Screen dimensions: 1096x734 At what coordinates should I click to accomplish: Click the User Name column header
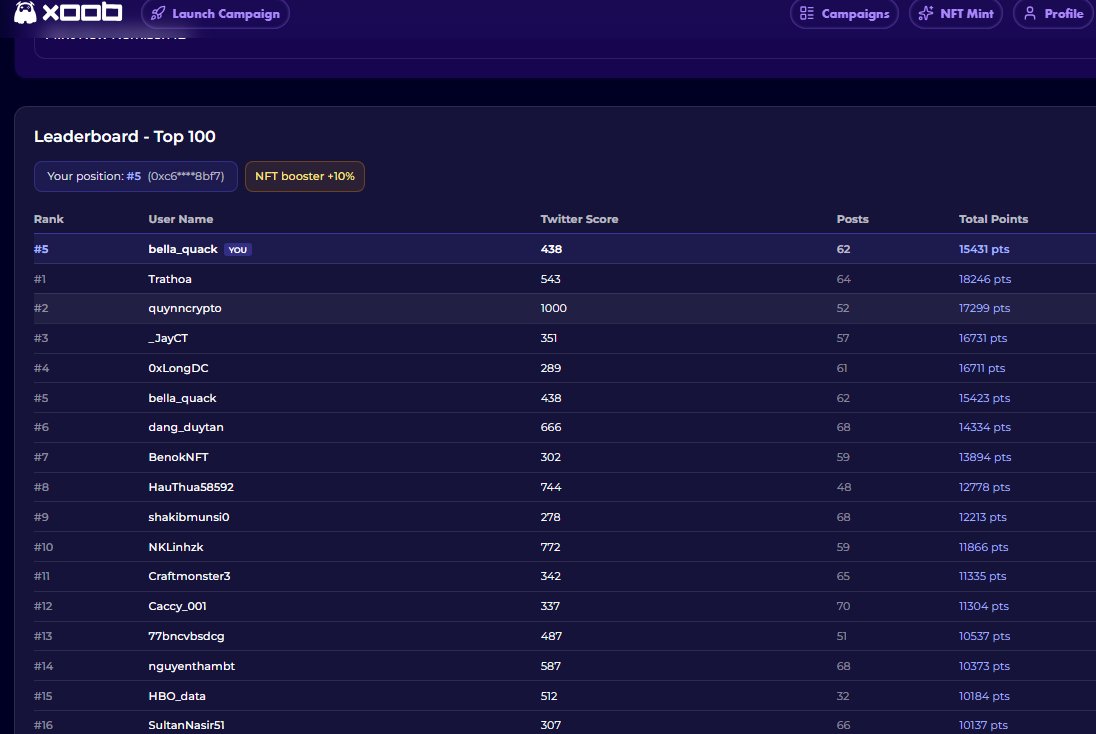tap(180, 219)
